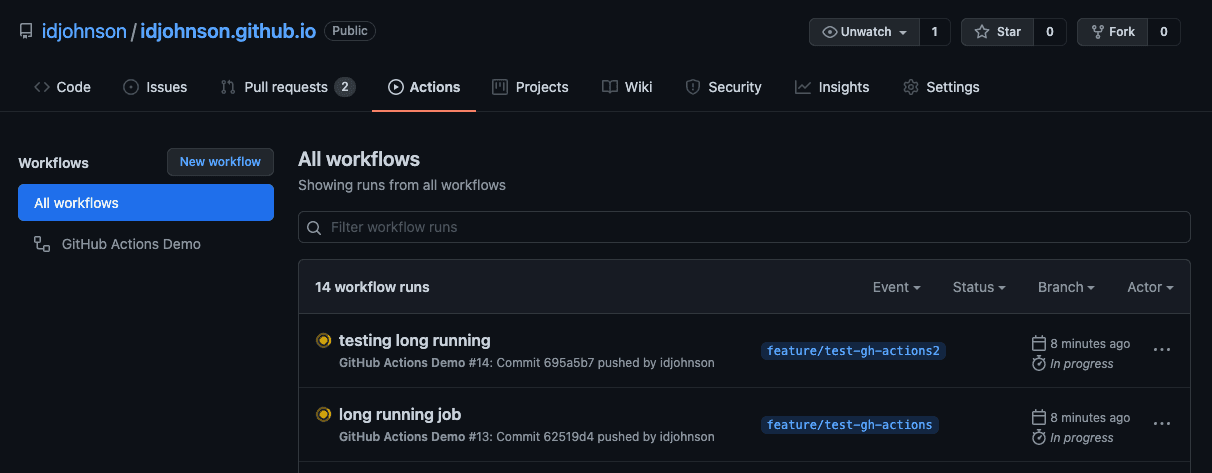Viewport: 1212px width, 473px height.
Task: Open the Branch filter dropdown
Action: pos(1066,287)
